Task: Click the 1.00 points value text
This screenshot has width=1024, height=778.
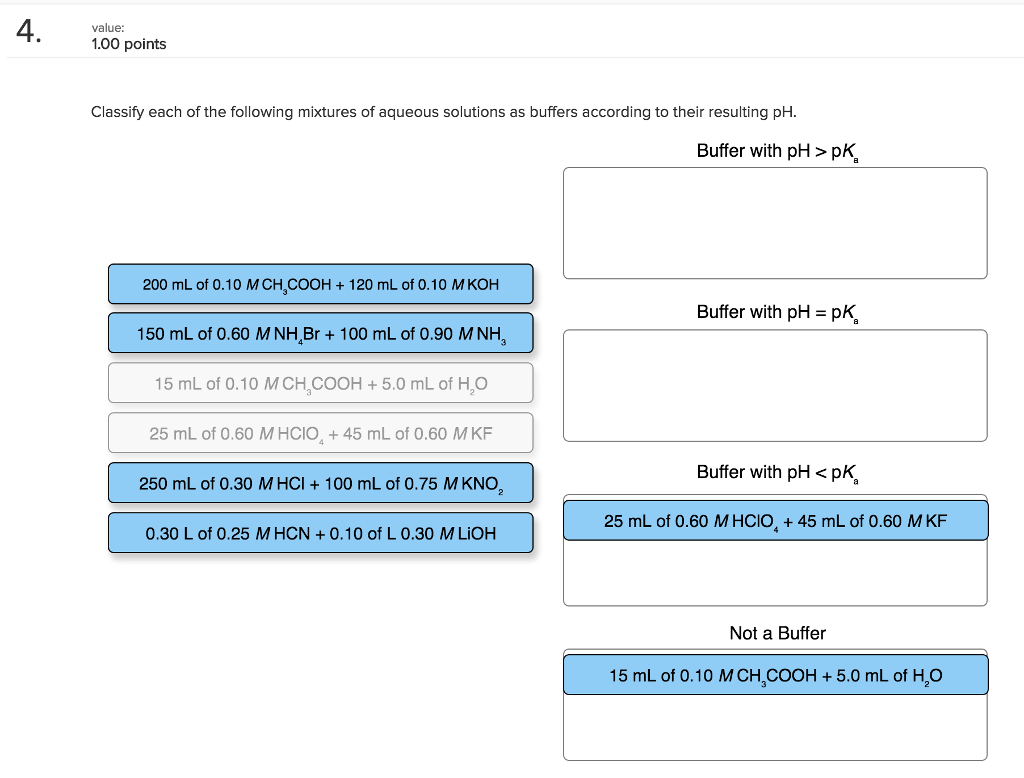Action: (130, 44)
